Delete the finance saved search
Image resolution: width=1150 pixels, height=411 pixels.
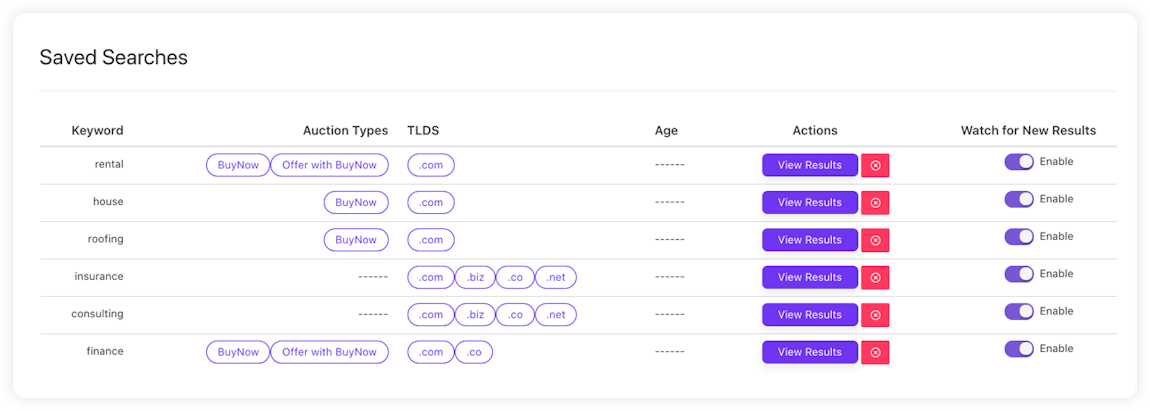pos(875,353)
